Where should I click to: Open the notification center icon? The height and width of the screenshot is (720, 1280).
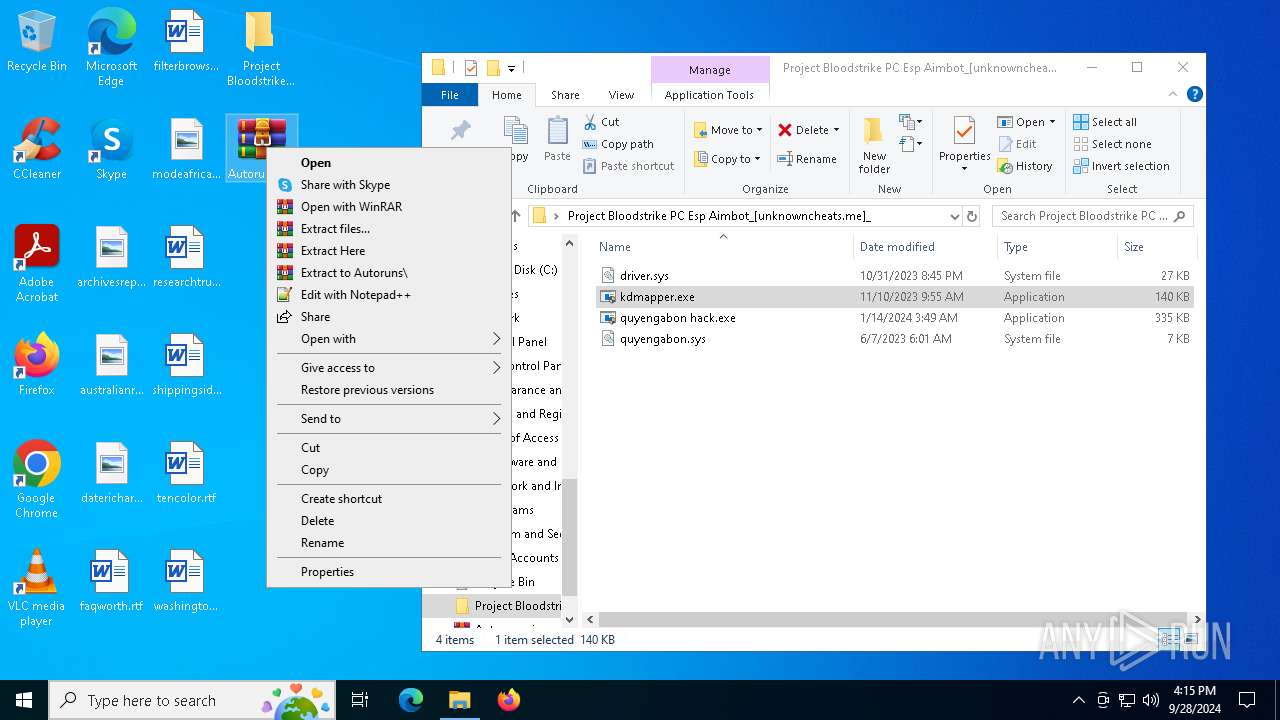(x=1247, y=700)
